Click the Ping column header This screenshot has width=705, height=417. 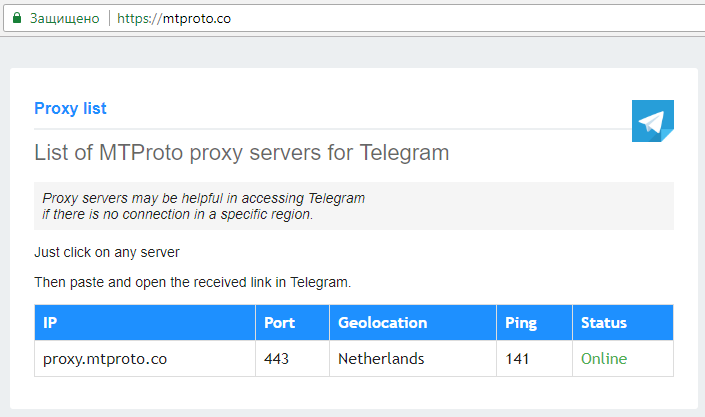pyautogui.click(x=534, y=323)
